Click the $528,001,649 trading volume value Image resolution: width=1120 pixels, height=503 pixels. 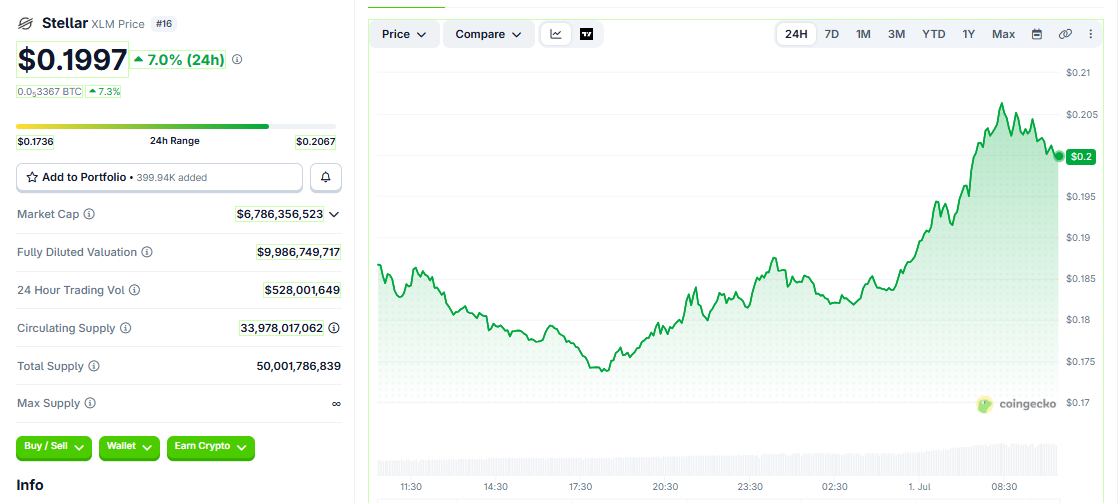(x=302, y=290)
